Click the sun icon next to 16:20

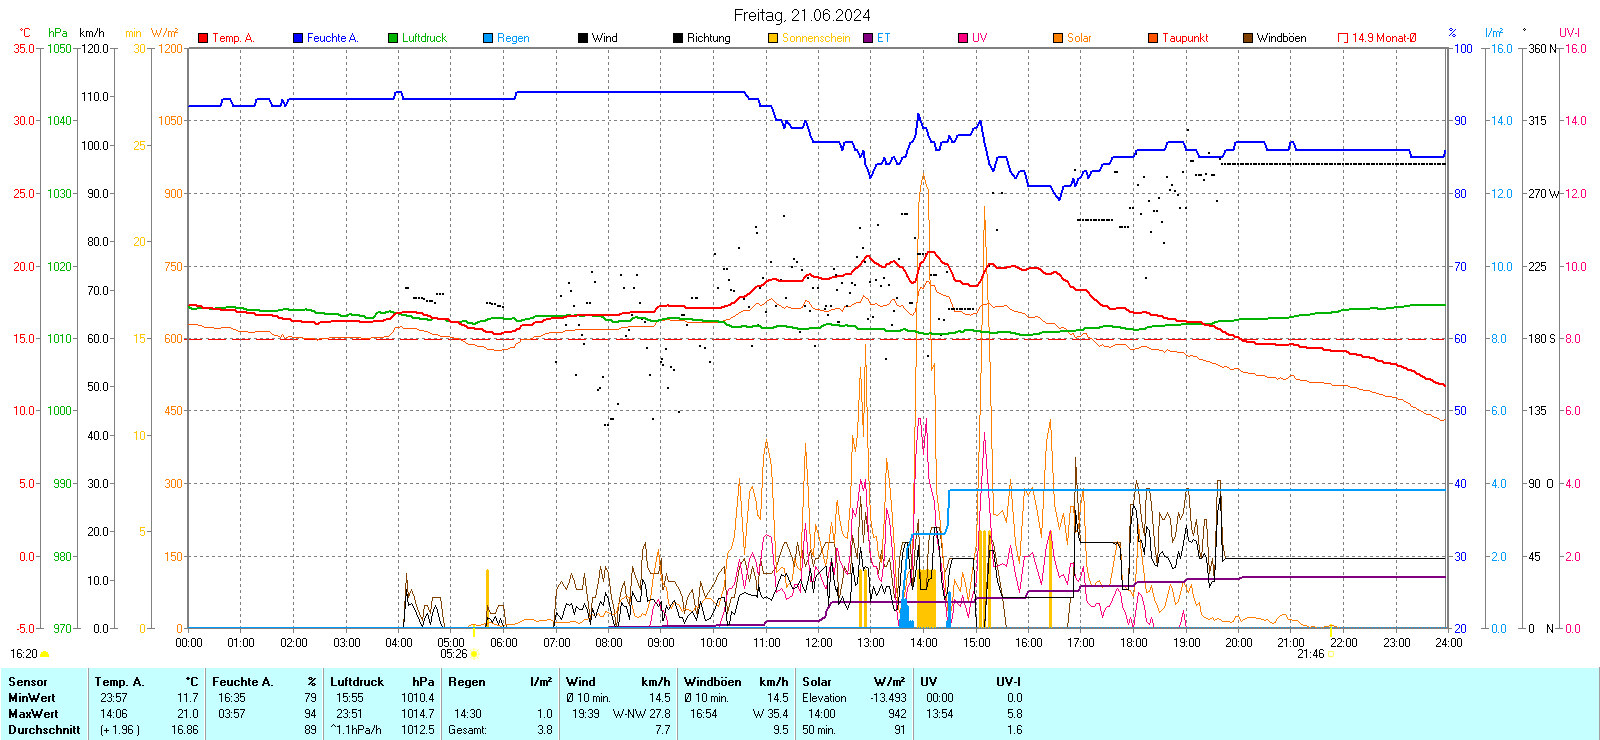click(x=44, y=654)
